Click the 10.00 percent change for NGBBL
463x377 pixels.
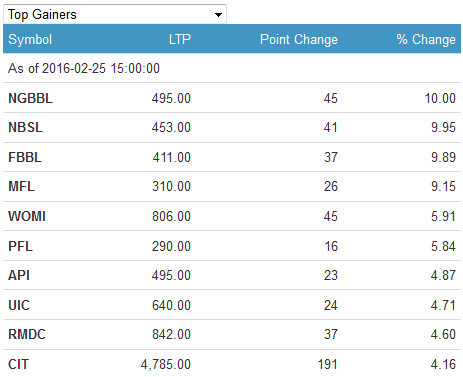coord(440,98)
